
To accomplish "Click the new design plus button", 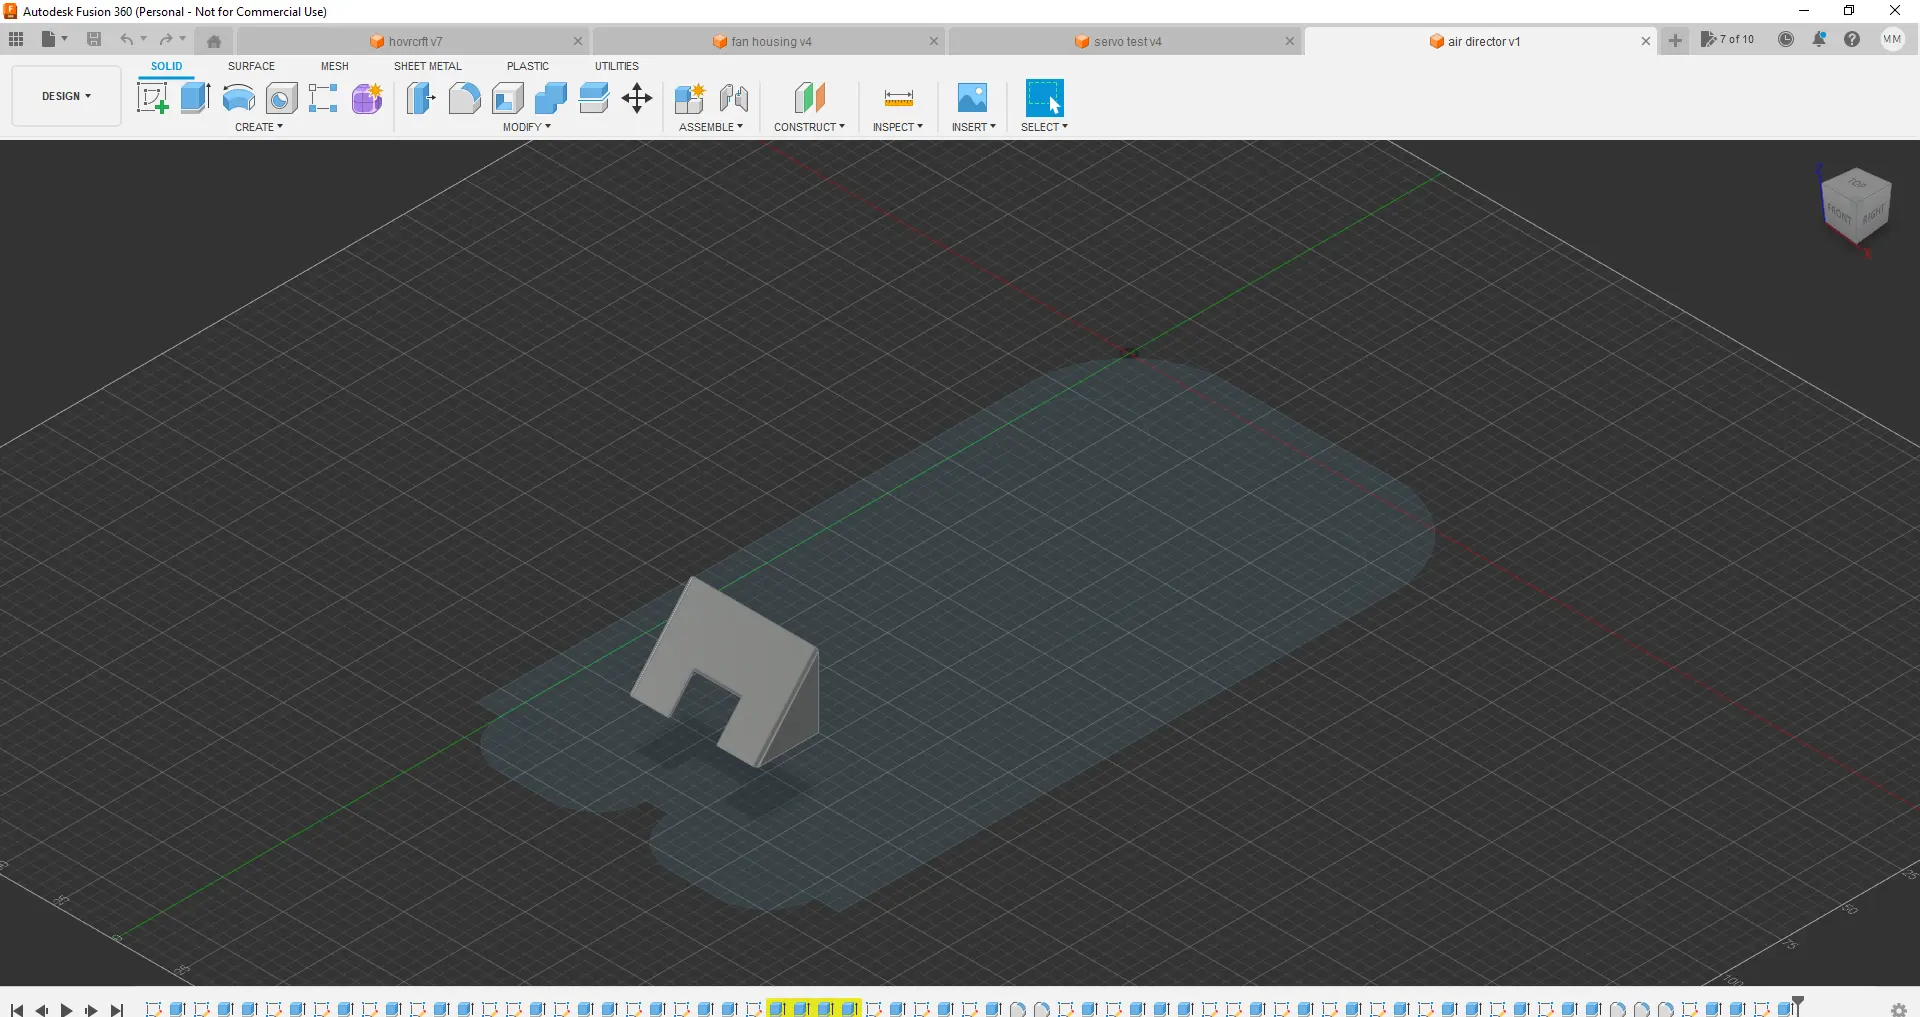I will tap(1675, 41).
